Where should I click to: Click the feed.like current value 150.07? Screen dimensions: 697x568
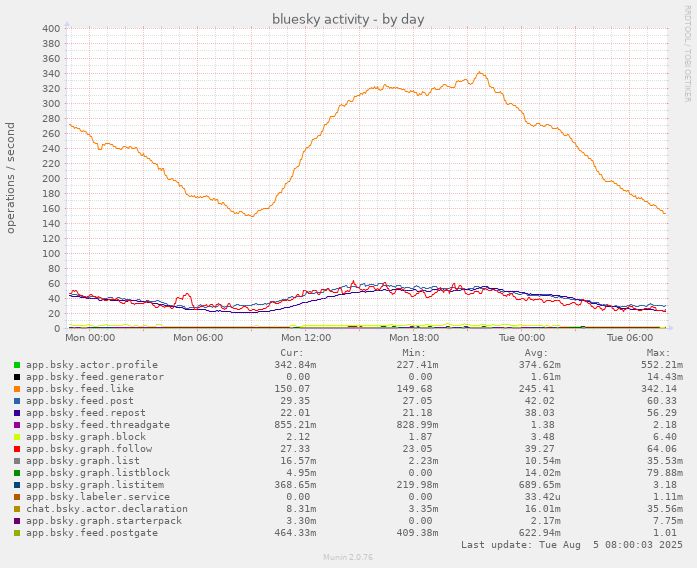click(292, 389)
